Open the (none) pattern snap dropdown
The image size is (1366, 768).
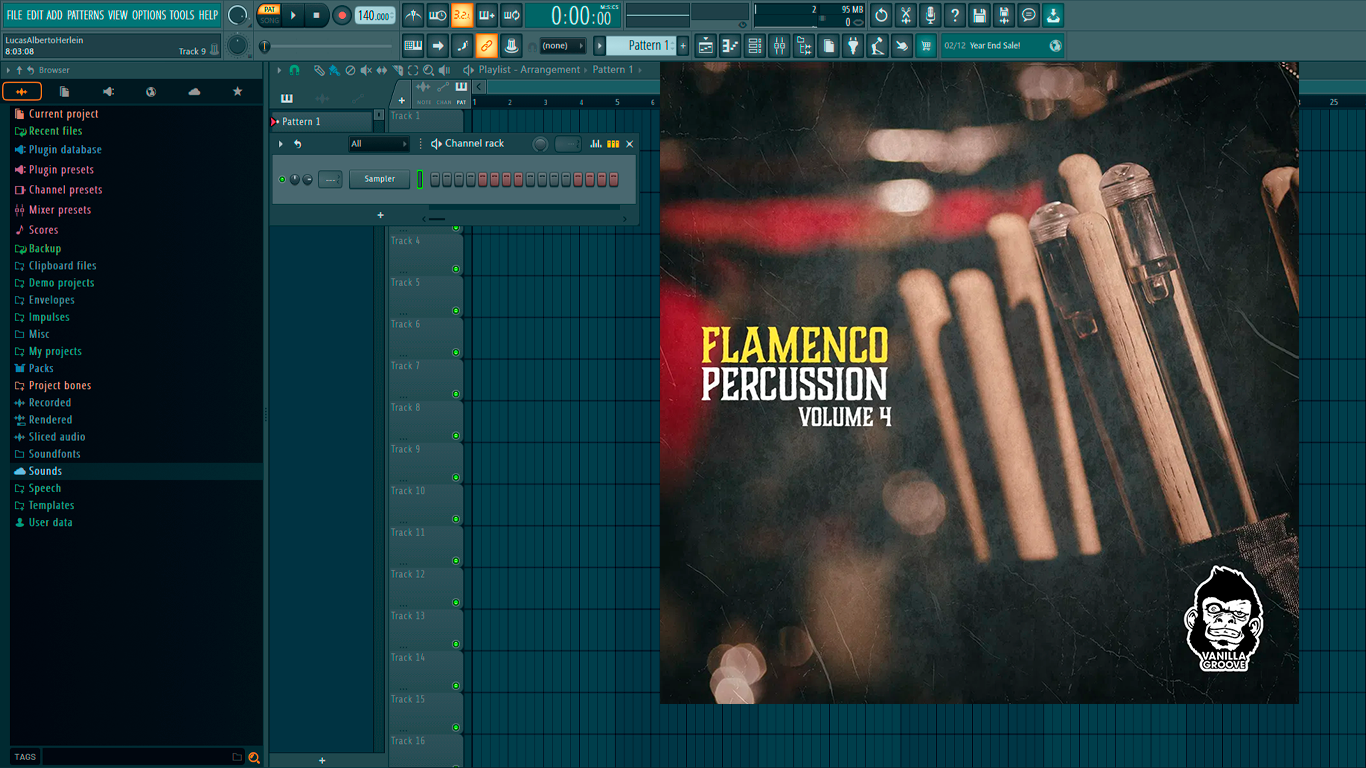[562, 46]
